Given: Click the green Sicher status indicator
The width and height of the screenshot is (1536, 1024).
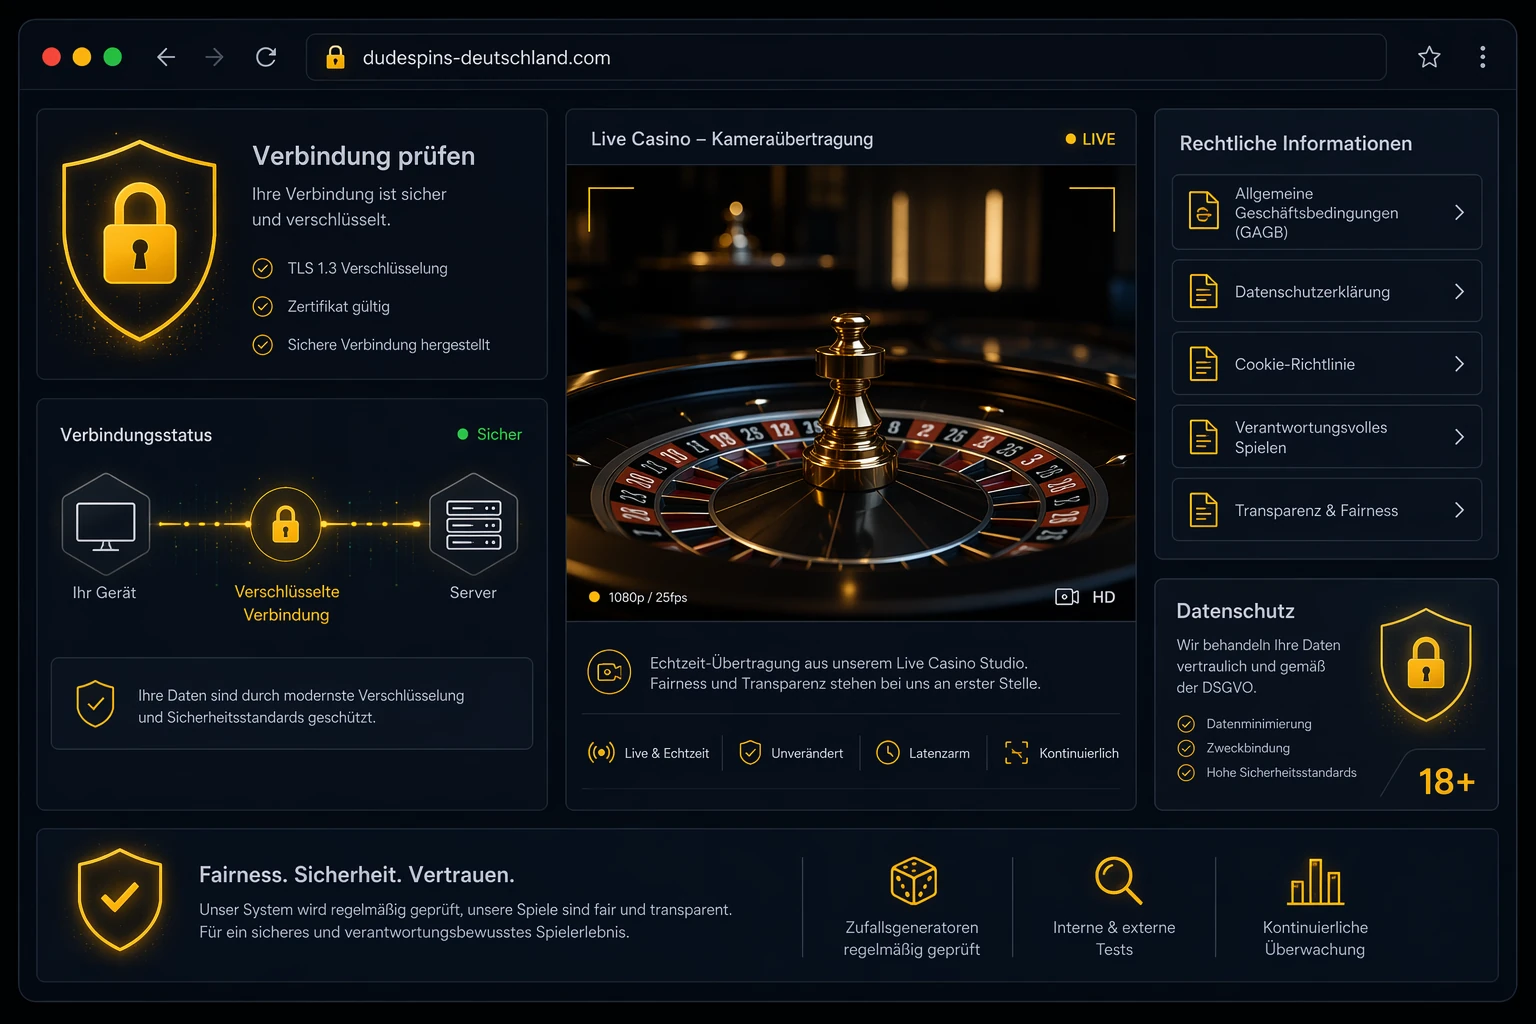Looking at the screenshot, I should [x=489, y=434].
